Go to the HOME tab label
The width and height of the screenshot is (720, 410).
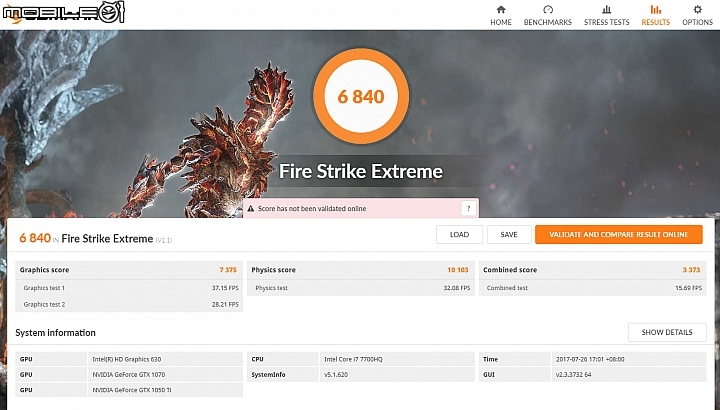pos(501,22)
